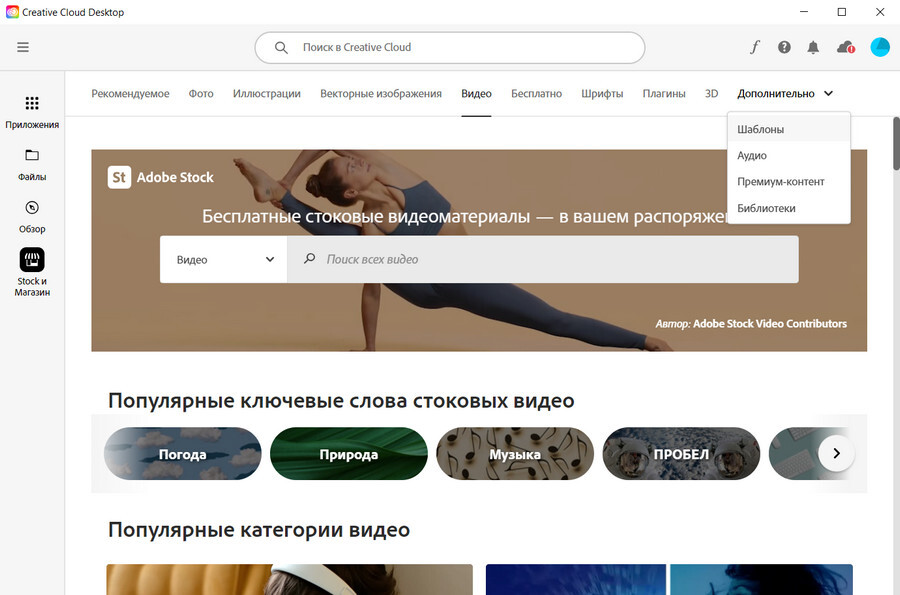
Task: Open the video category thumbnail with headphones
Action: 289,580
